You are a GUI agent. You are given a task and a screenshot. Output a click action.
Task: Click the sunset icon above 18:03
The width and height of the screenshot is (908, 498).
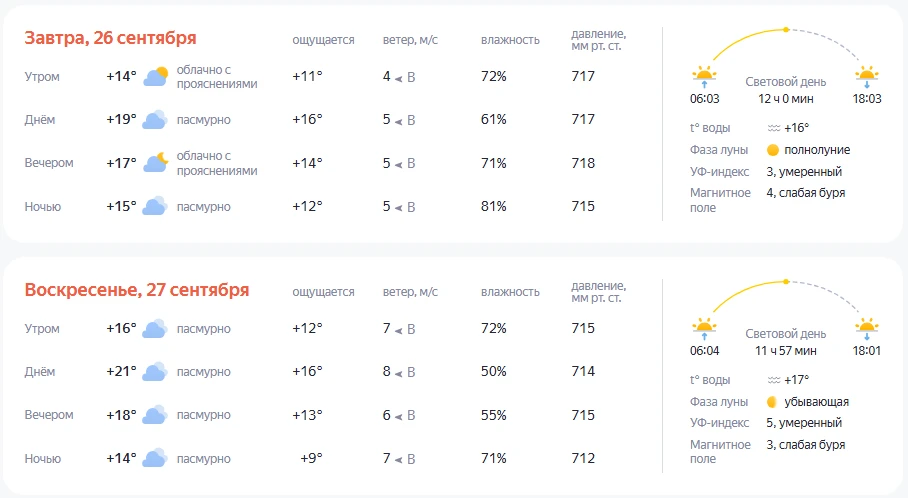pos(867,77)
